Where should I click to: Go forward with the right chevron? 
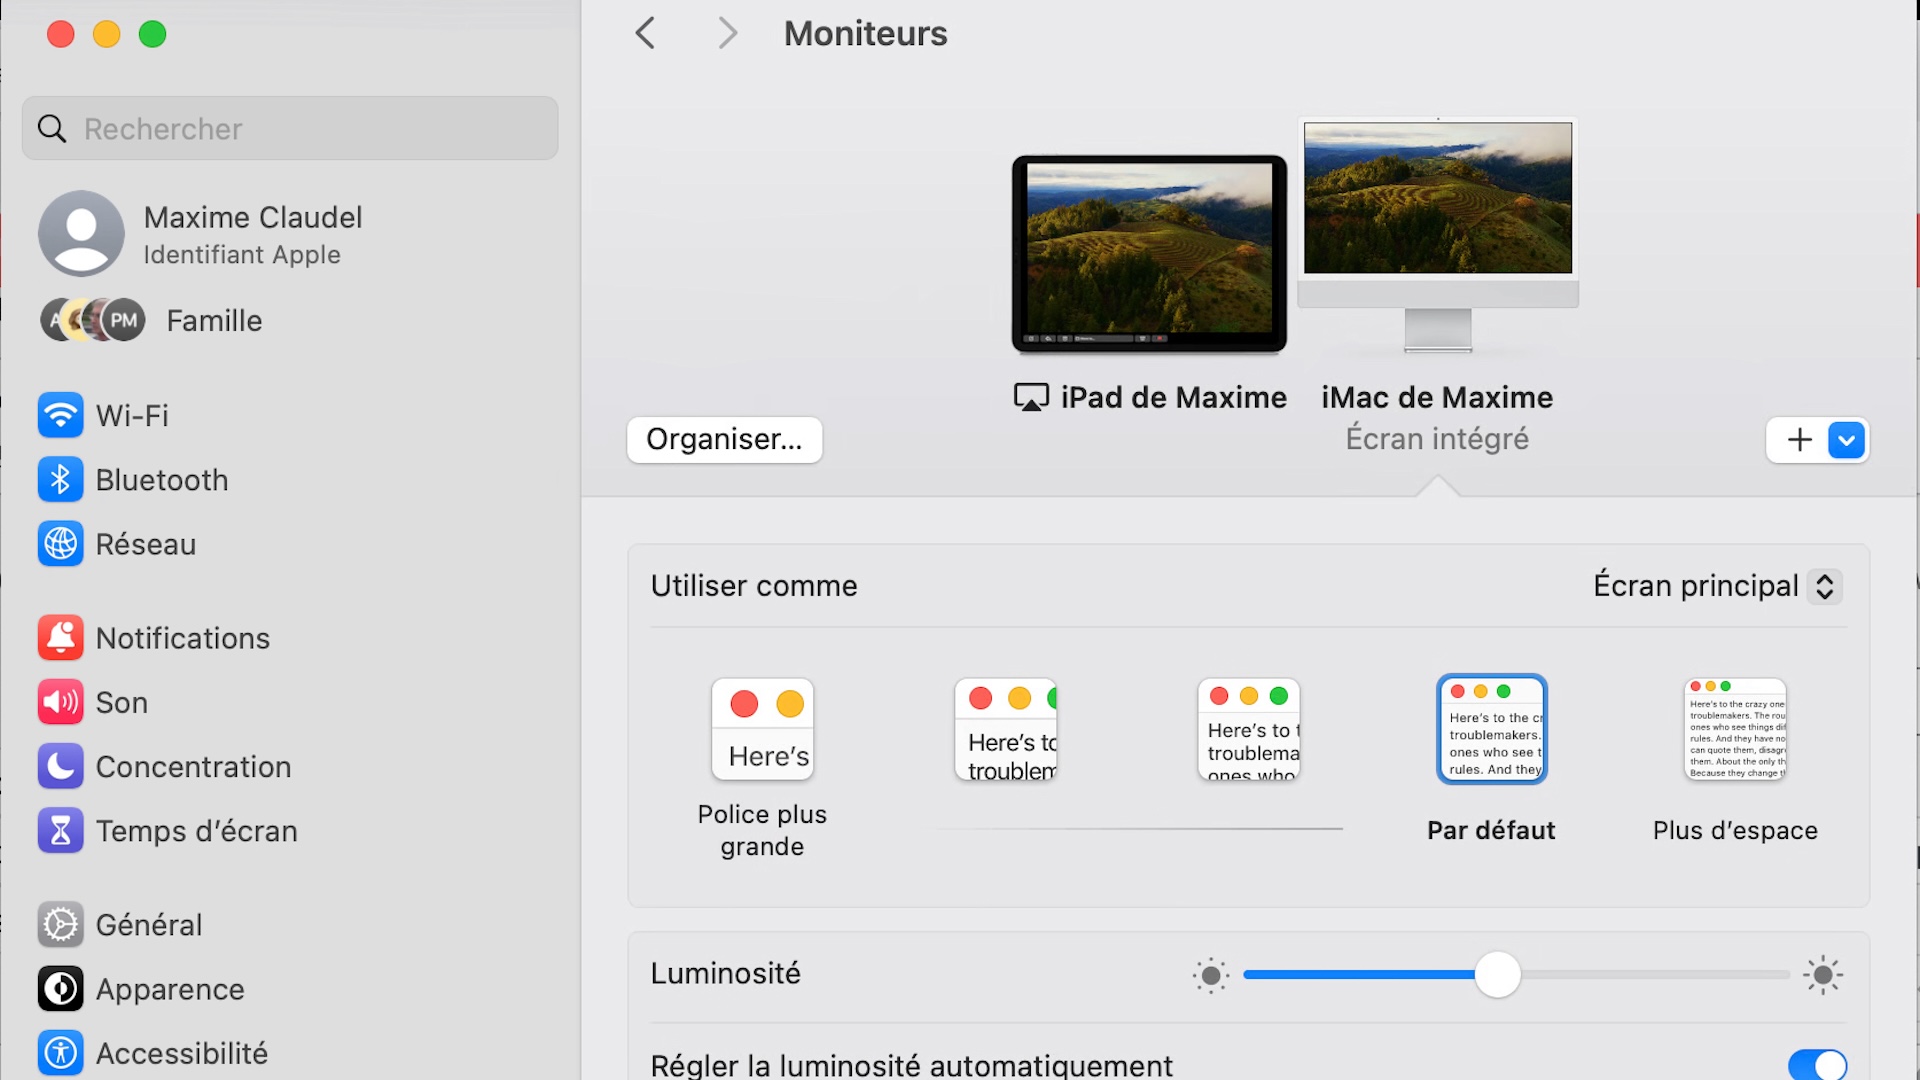(x=728, y=33)
